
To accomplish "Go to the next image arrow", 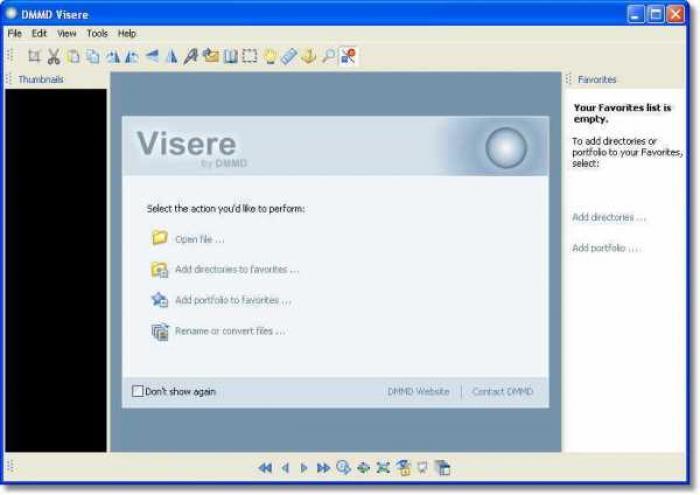I will [x=304, y=468].
